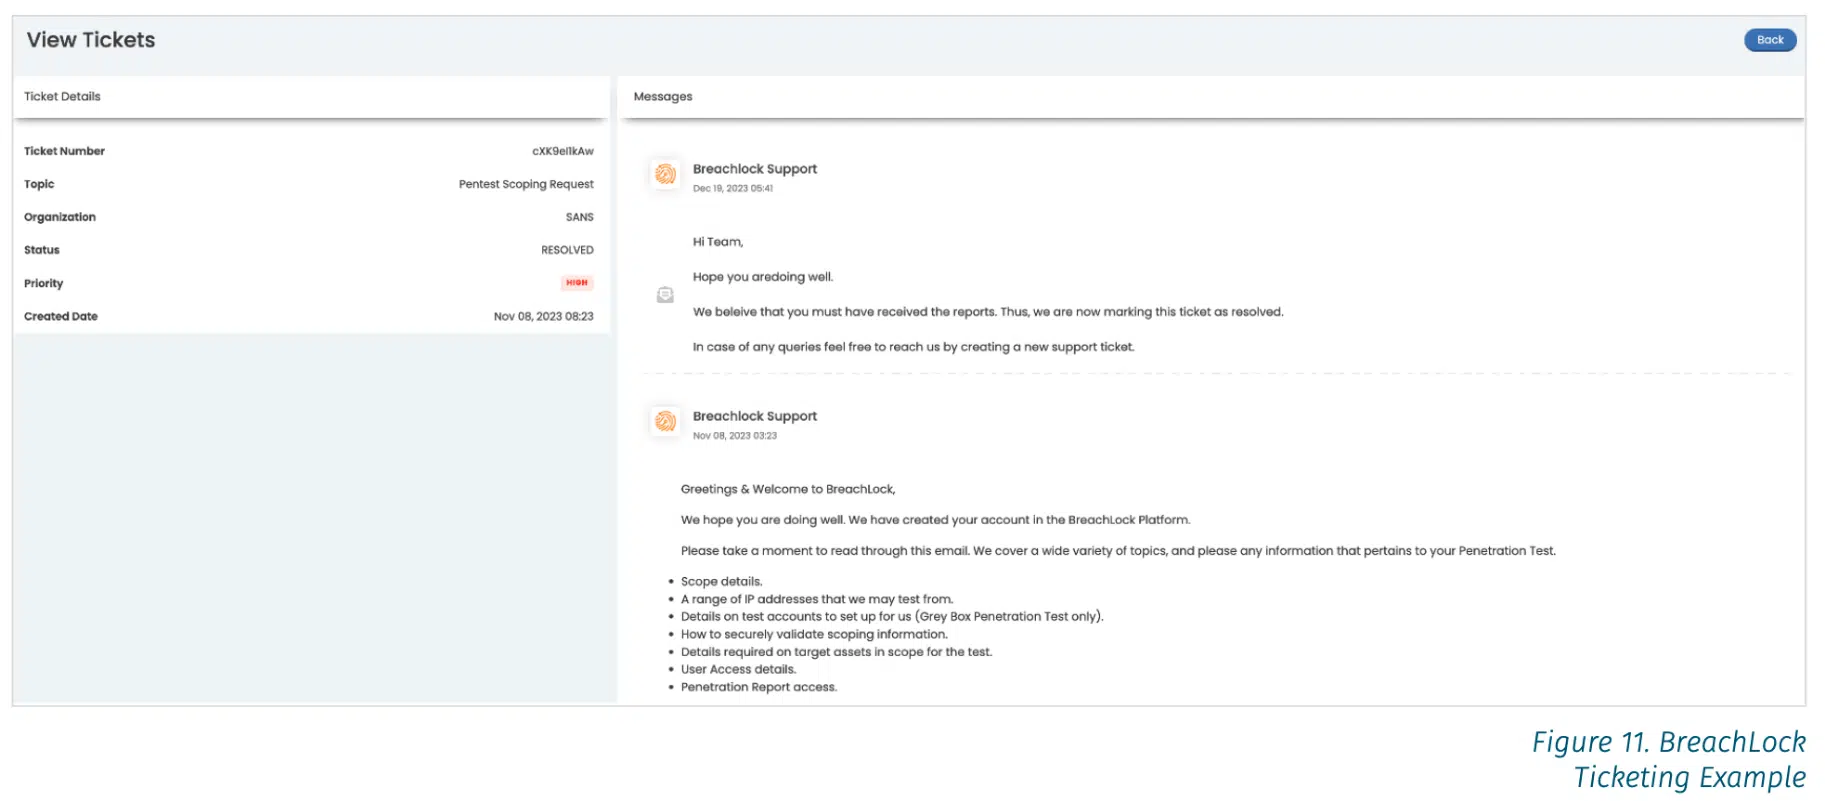Screen dimensions: 1825x801
Task: Select ticket number value cXK9eIlkAw
Action: tap(562, 151)
